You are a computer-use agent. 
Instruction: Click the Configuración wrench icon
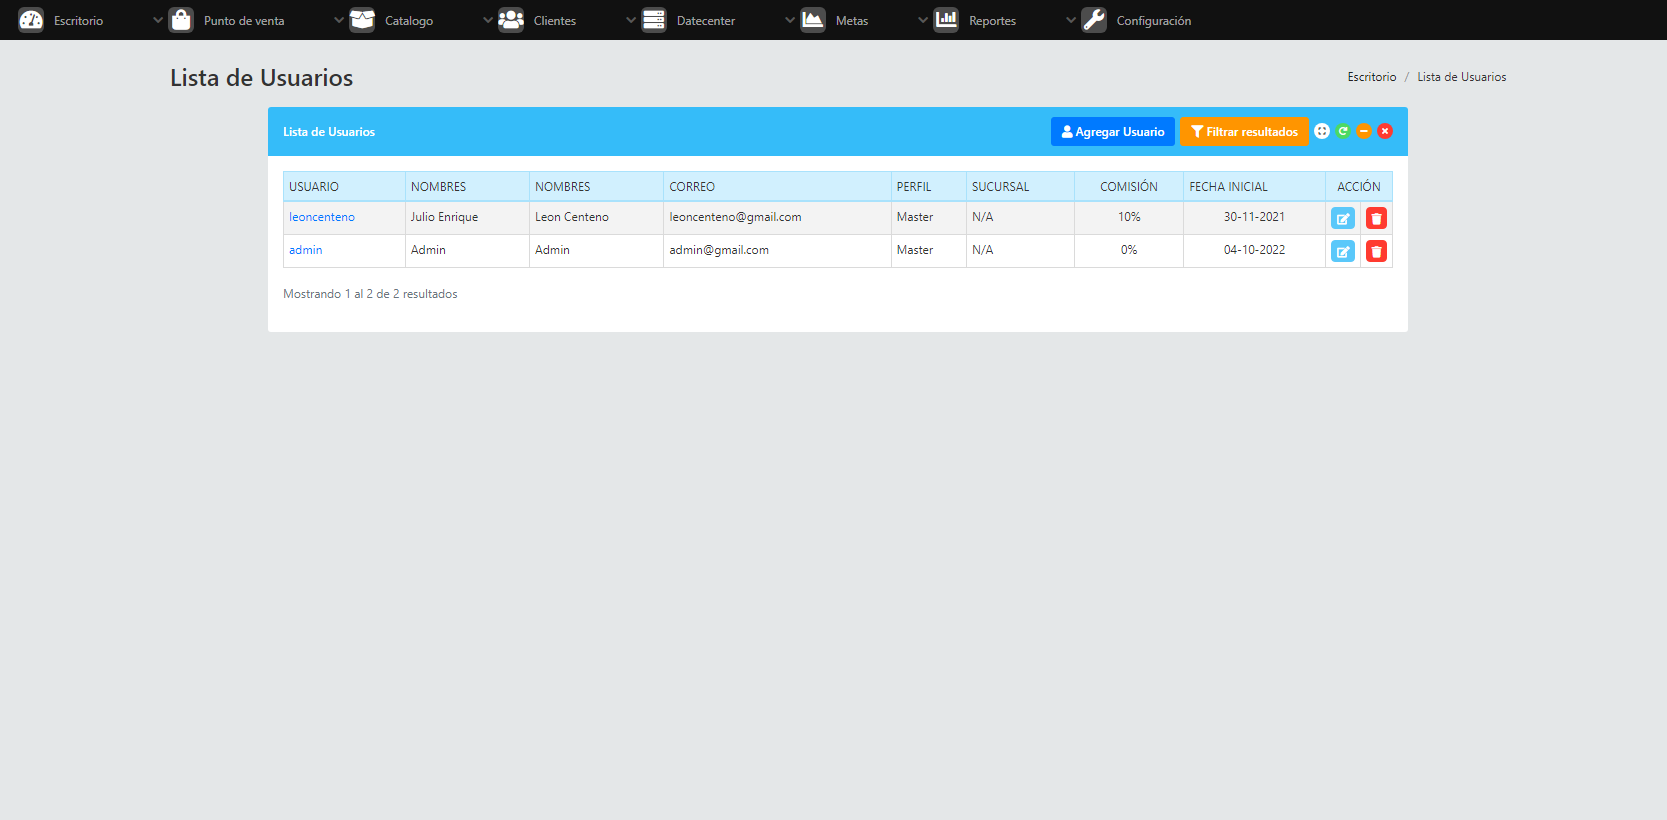coord(1094,20)
